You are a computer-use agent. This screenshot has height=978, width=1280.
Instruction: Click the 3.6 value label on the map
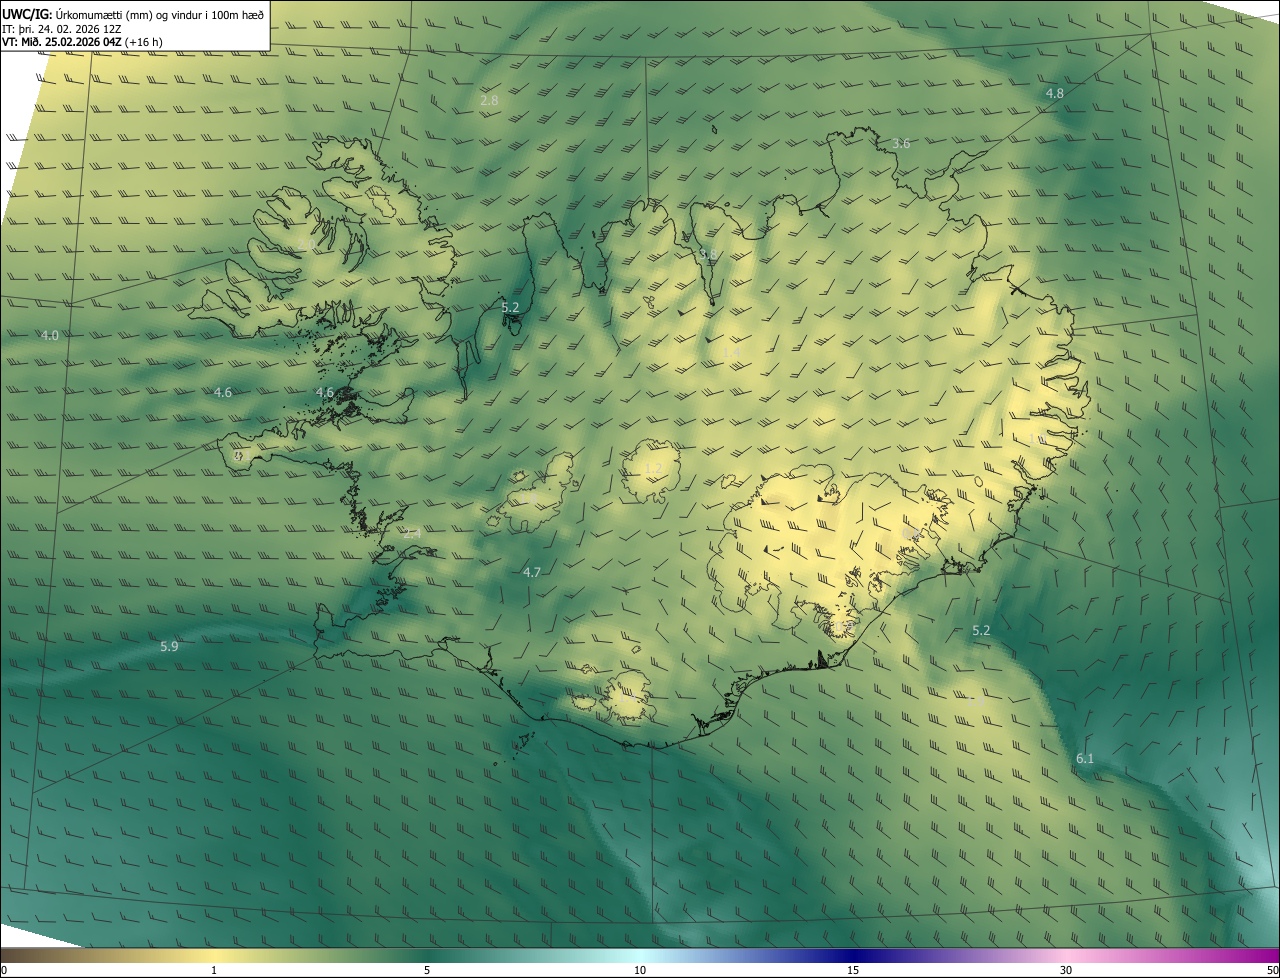(901, 144)
